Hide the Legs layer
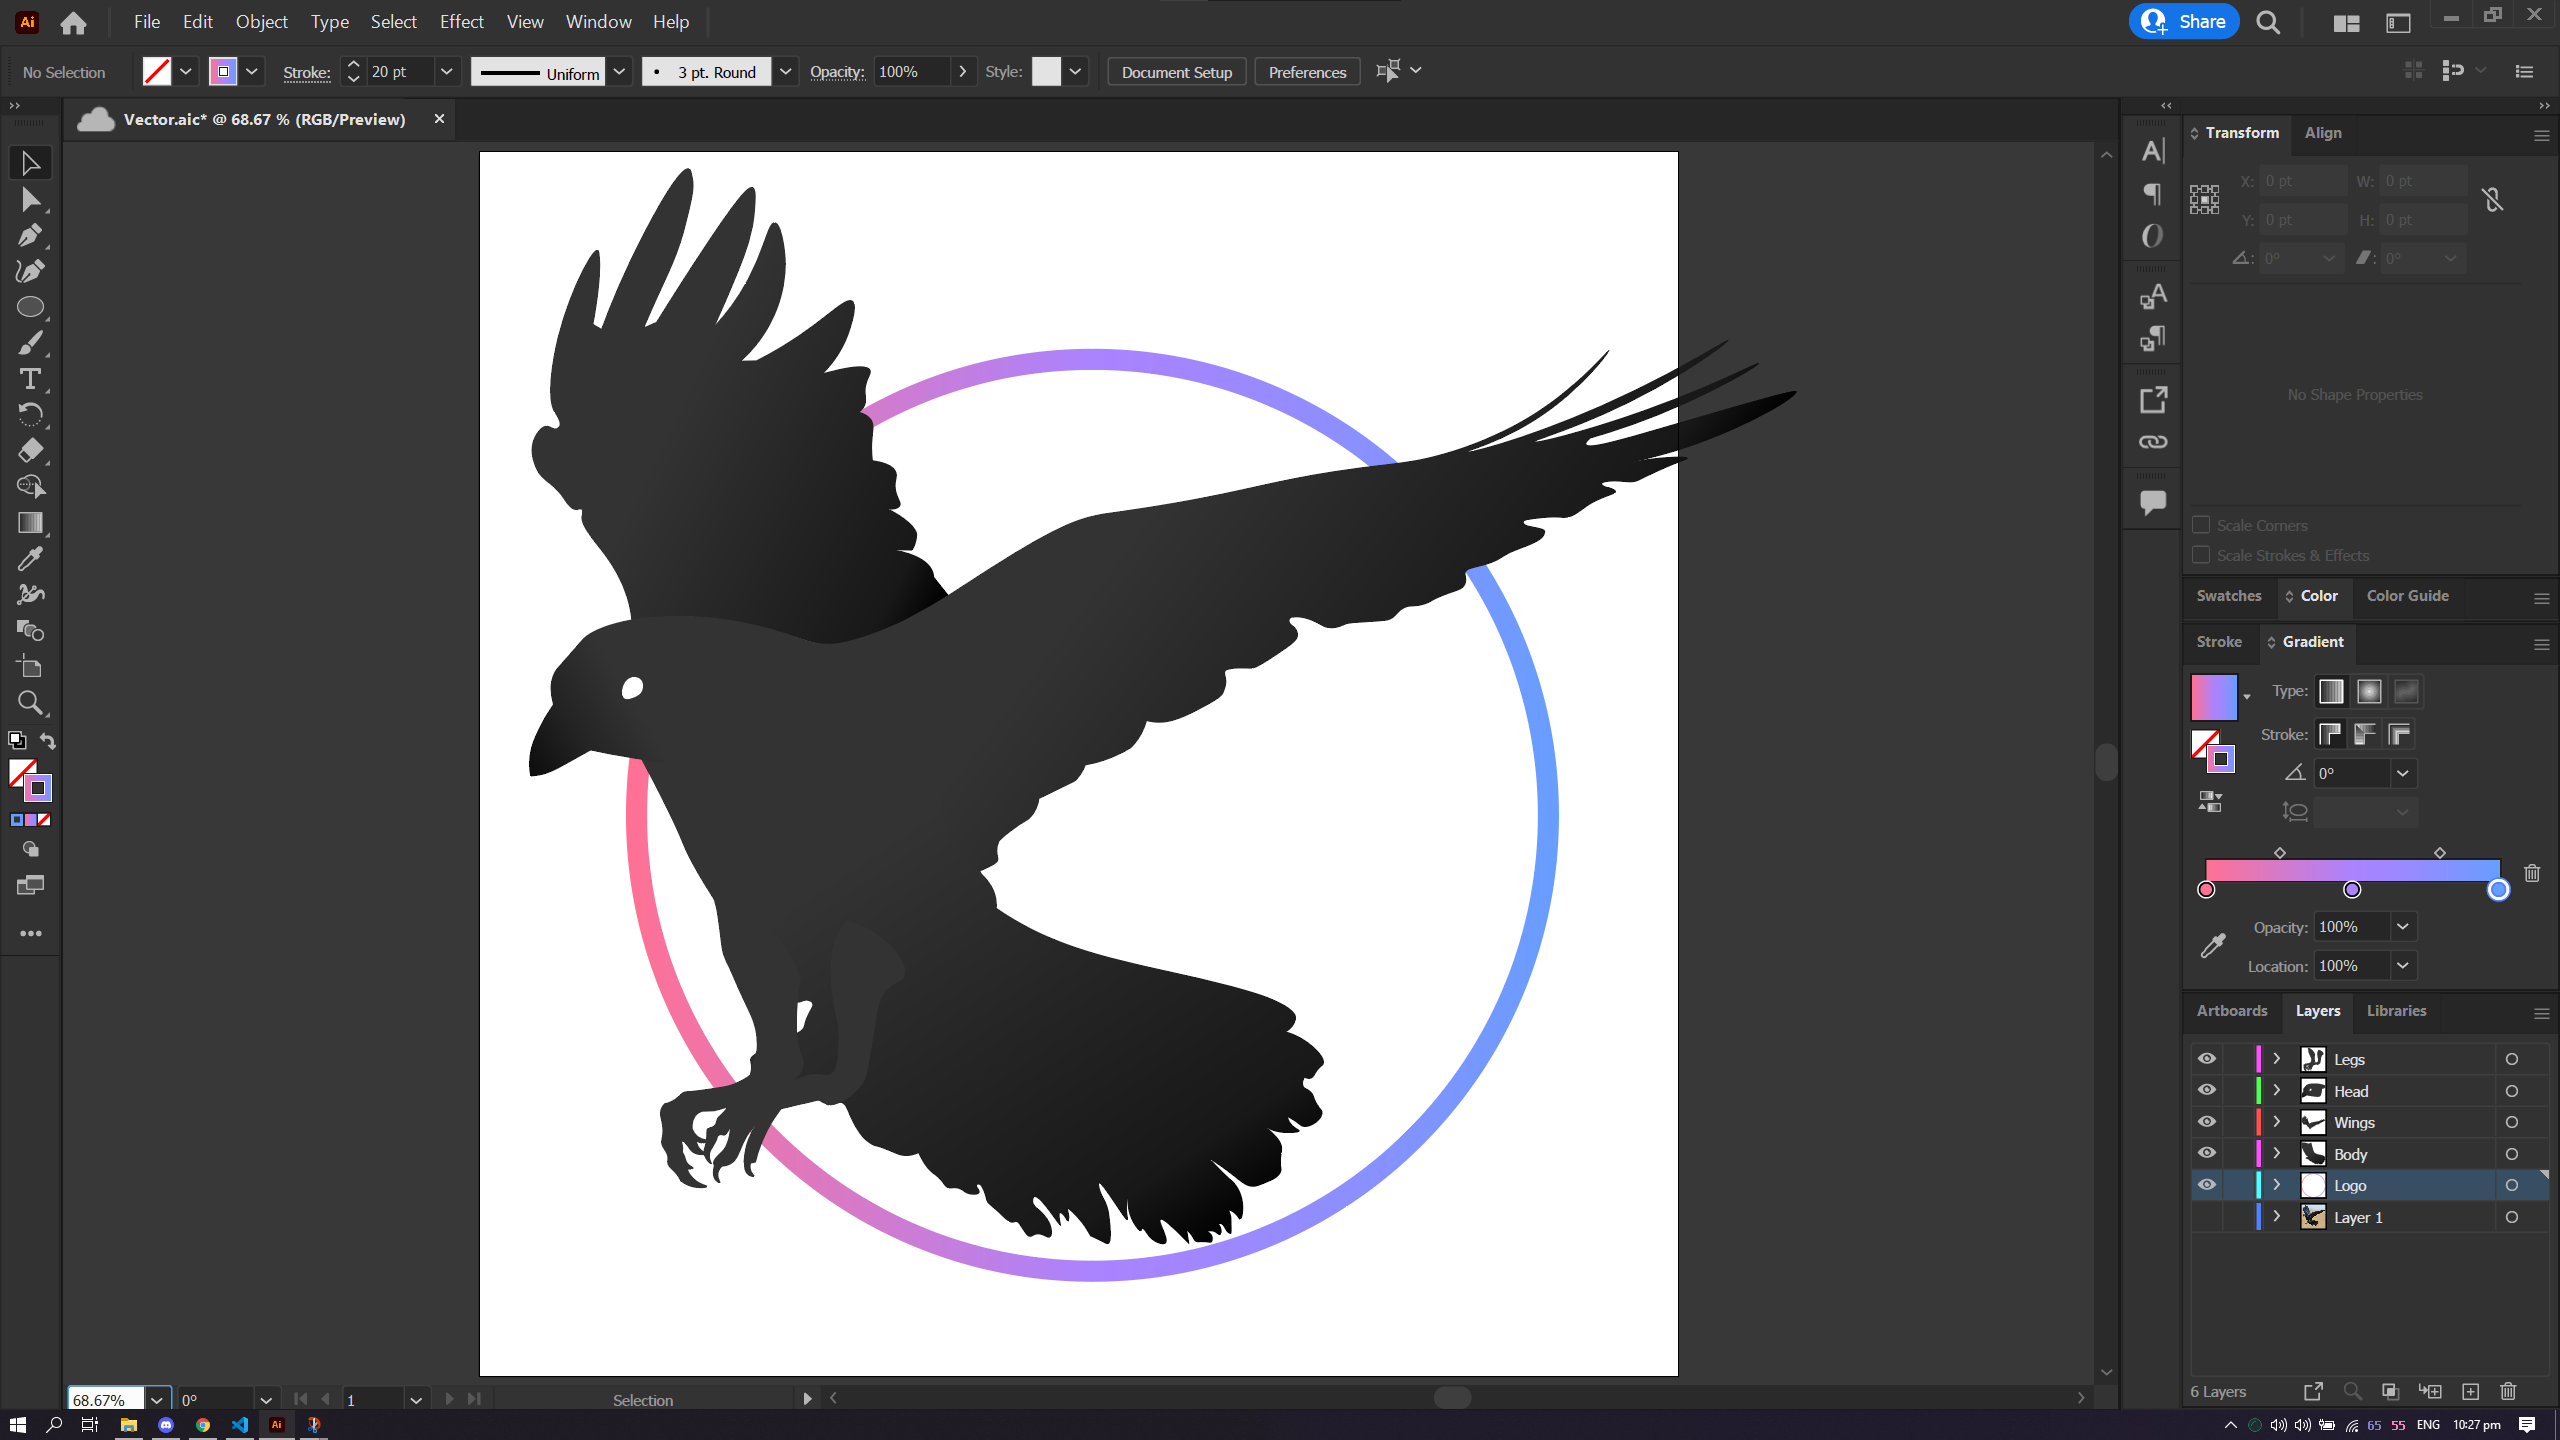The width and height of the screenshot is (2560, 1440). coord(2207,1059)
